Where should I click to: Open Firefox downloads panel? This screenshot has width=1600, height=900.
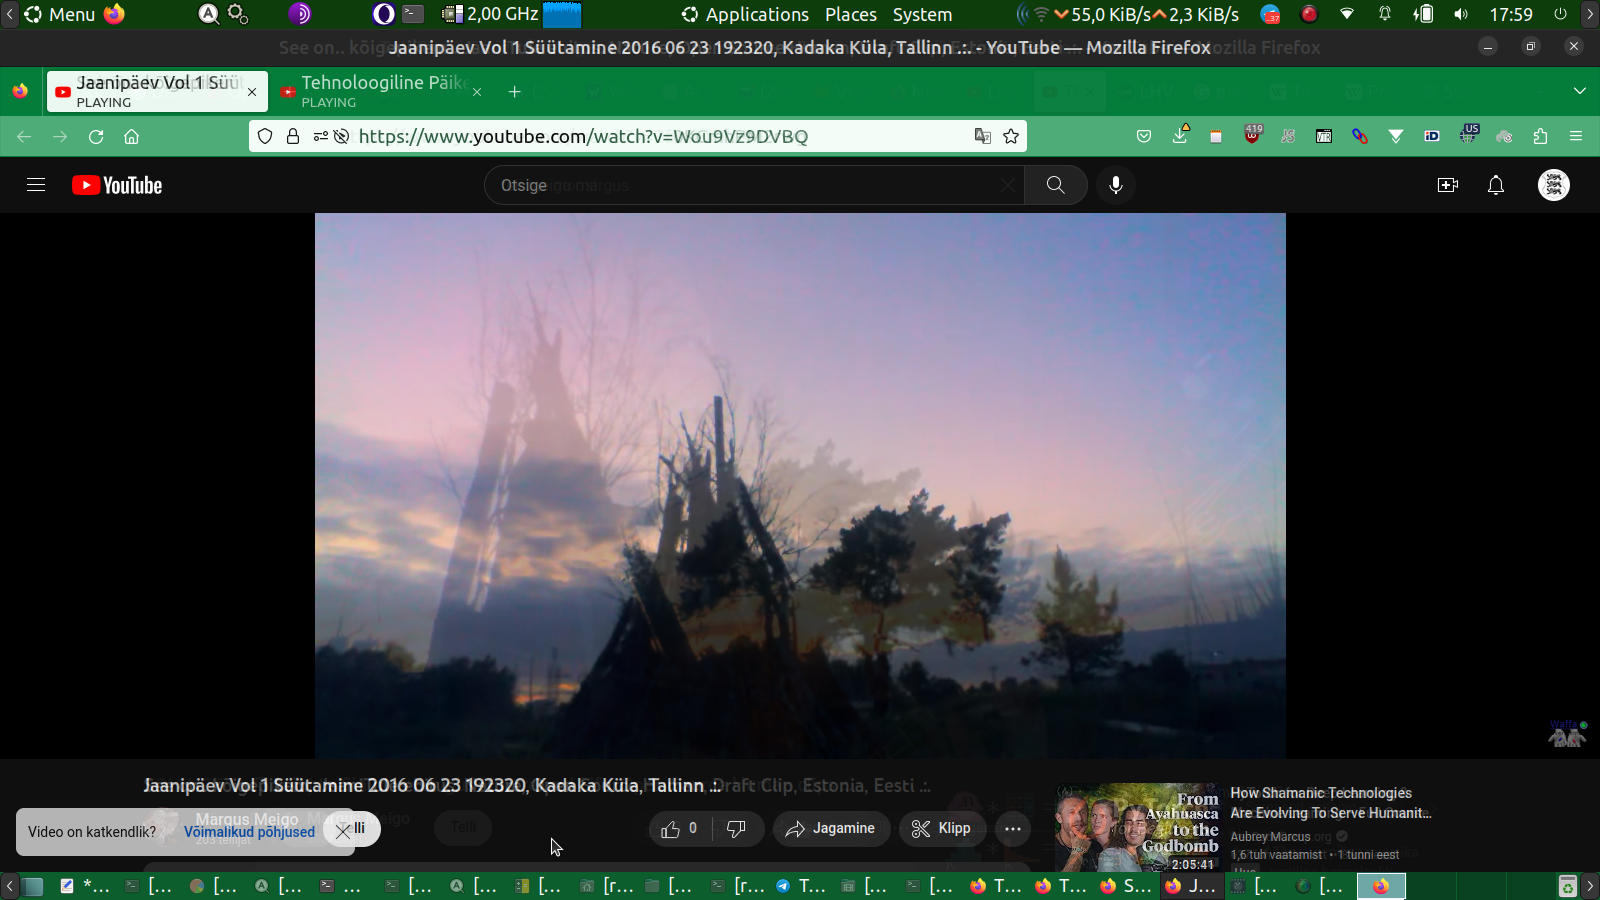coord(1180,135)
